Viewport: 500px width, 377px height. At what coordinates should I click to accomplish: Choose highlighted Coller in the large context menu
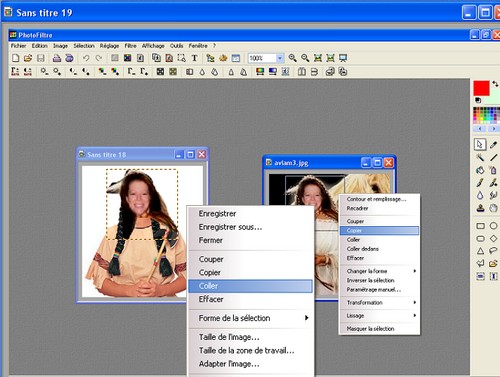250,286
